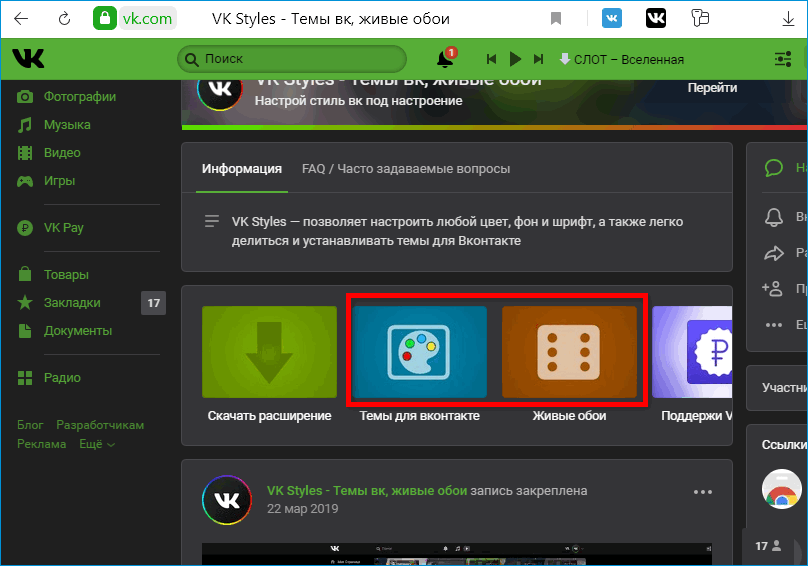Open VK Styles settings sliders icon
The image size is (808, 566).
(x=782, y=59)
